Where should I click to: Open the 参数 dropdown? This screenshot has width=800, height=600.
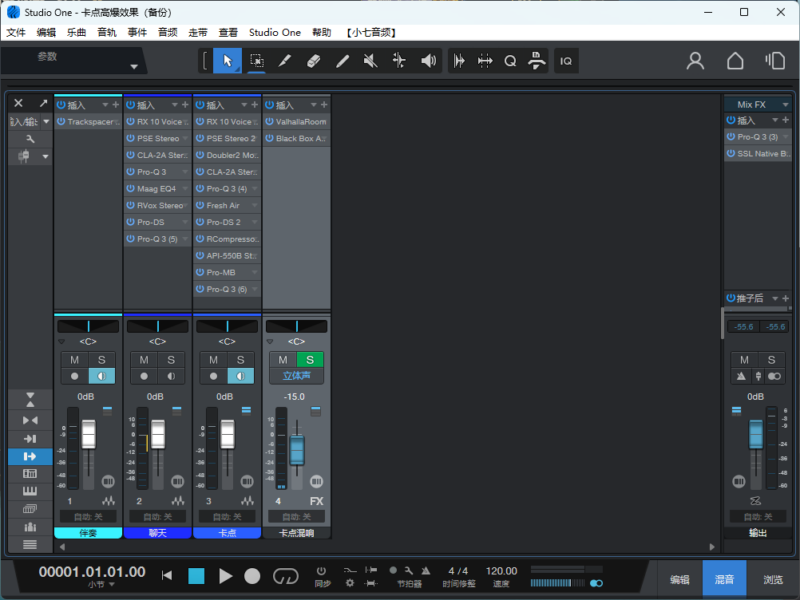click(x=134, y=66)
